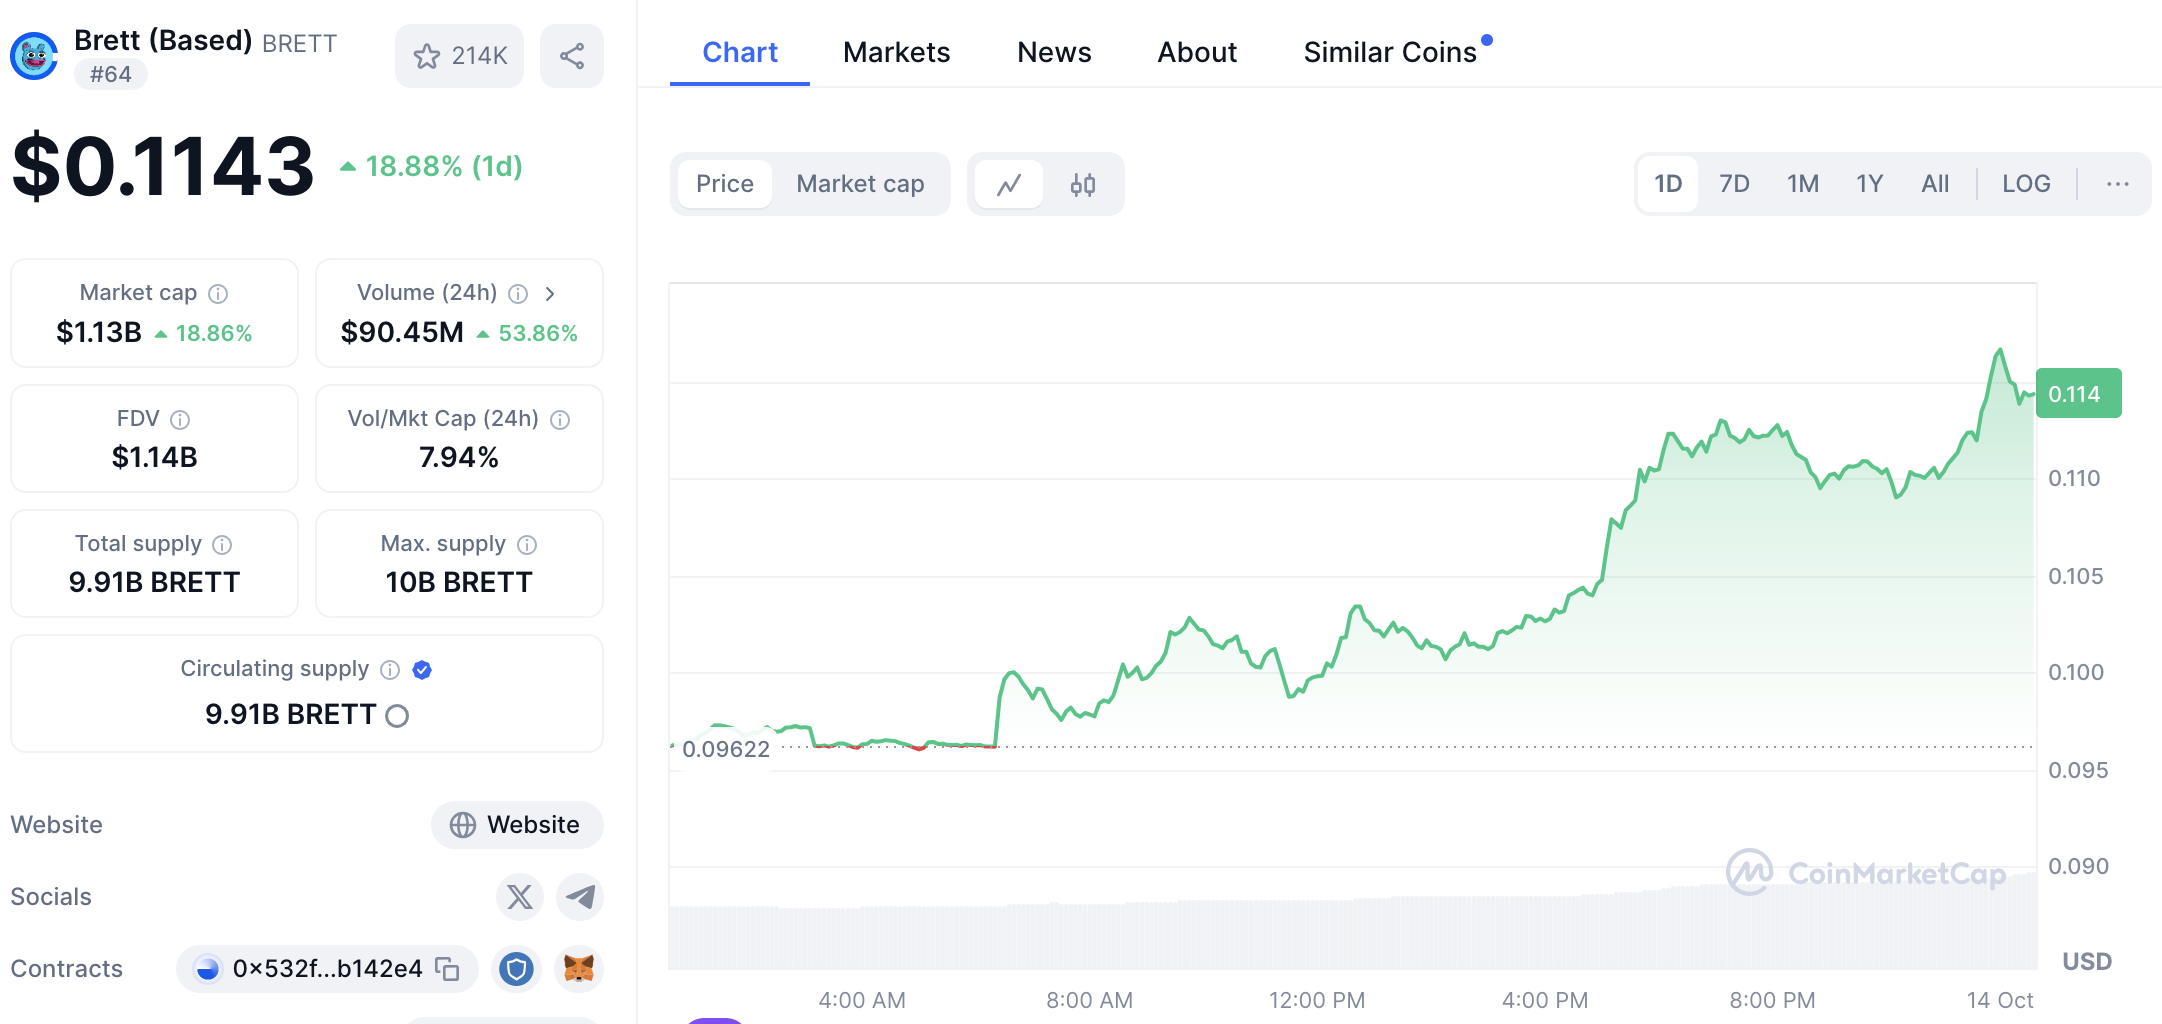Viewport: 2162px width, 1024px height.
Task: Click the USD currency label on chart
Action: coord(2087,961)
